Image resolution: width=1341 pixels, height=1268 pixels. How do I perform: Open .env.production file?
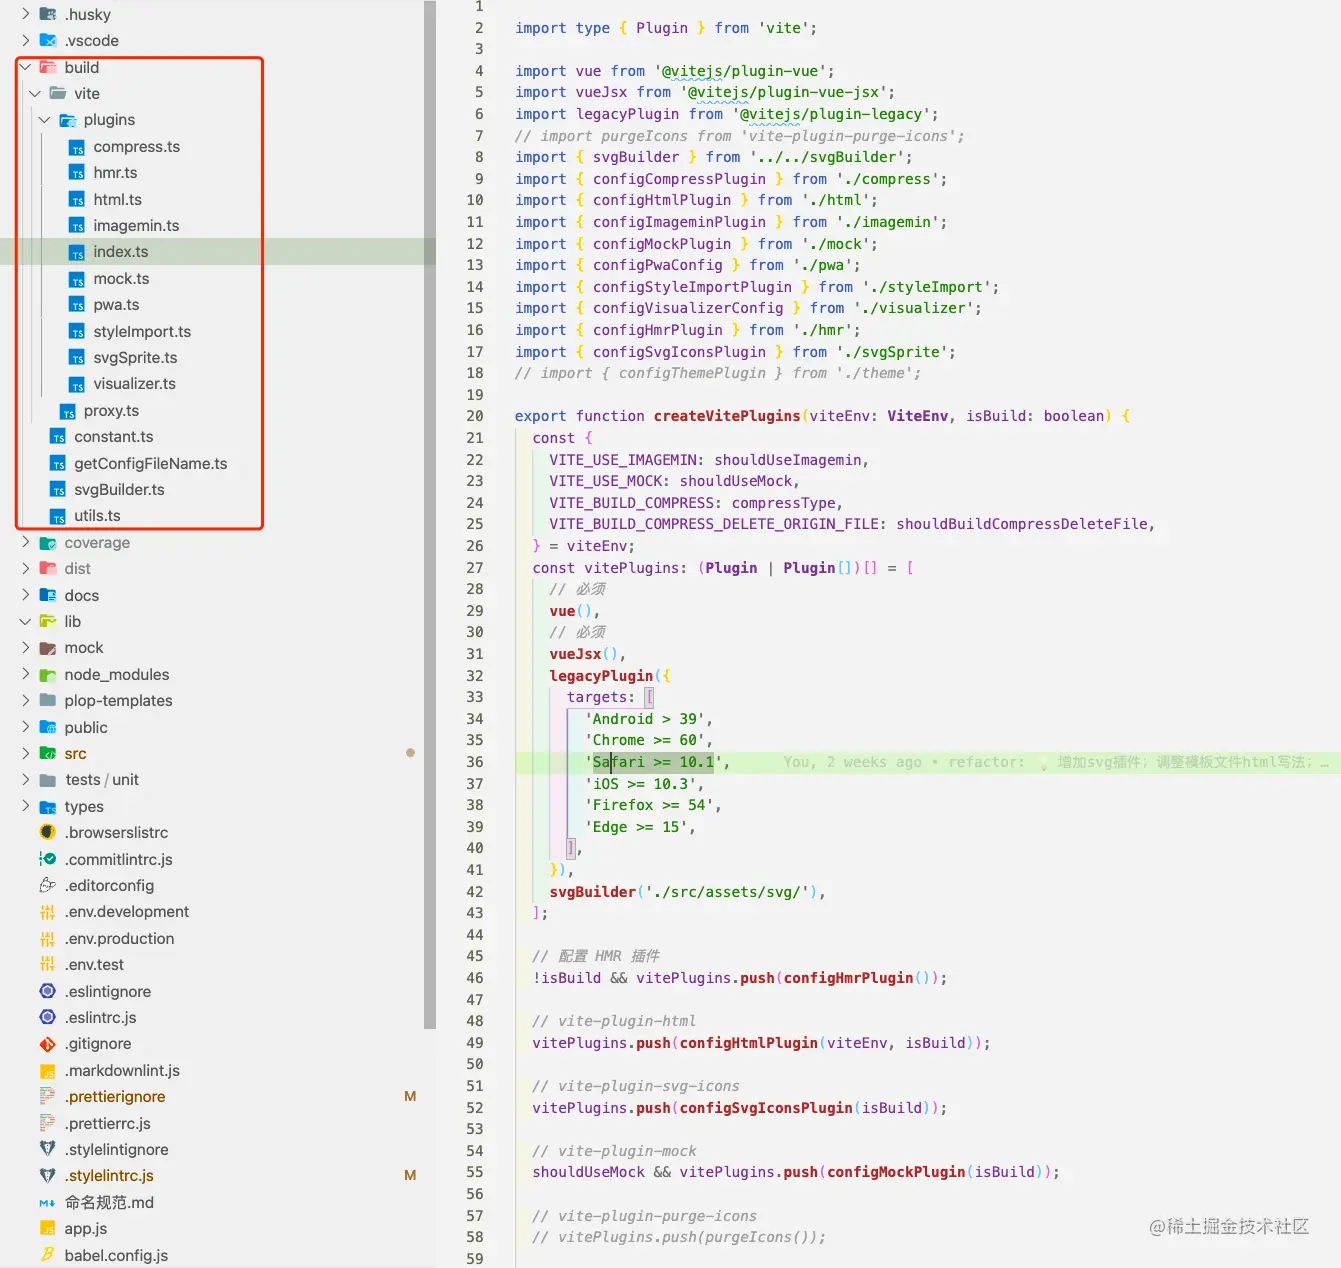[x=119, y=939]
